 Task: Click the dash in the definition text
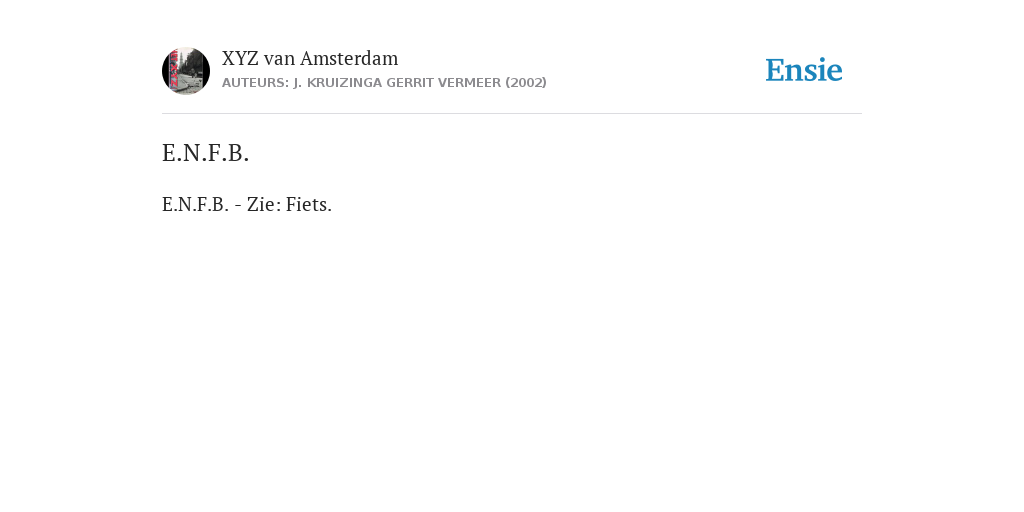click(238, 205)
